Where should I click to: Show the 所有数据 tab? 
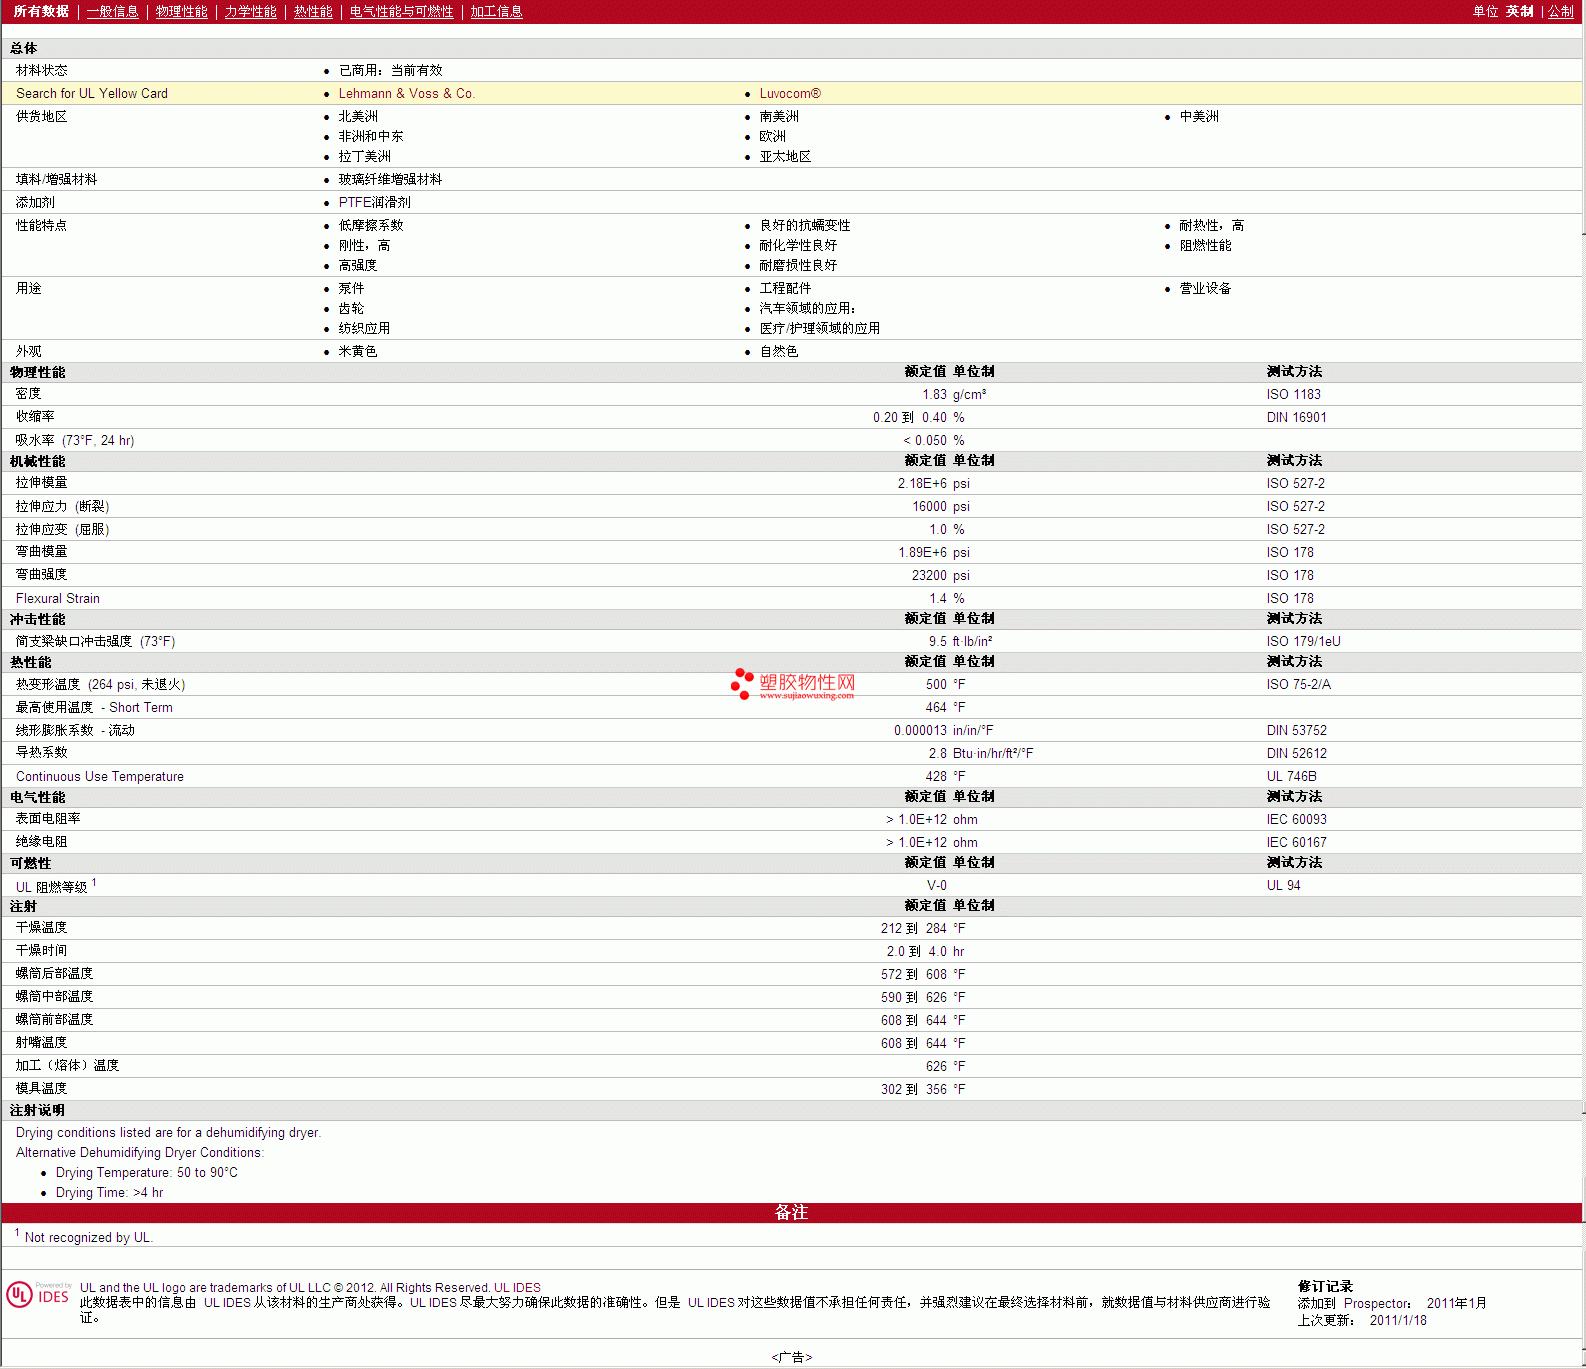[x=41, y=12]
